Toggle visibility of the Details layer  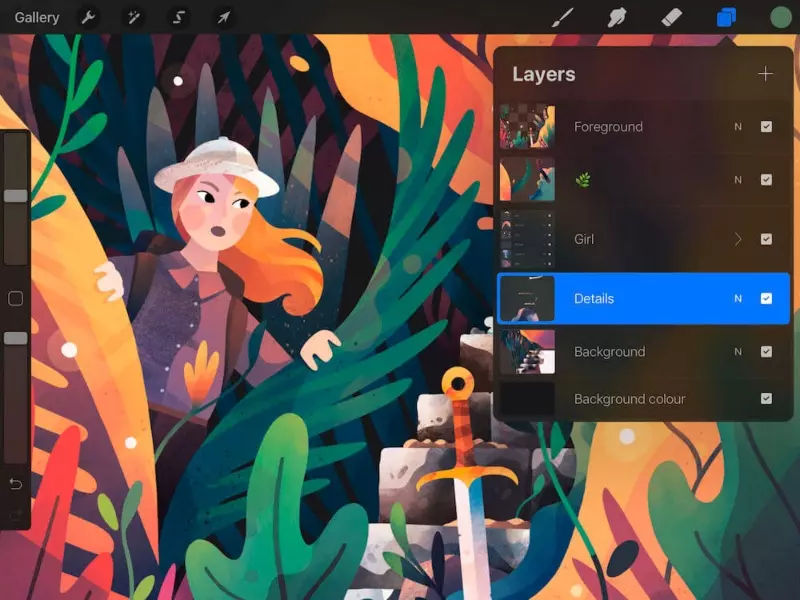(766, 298)
